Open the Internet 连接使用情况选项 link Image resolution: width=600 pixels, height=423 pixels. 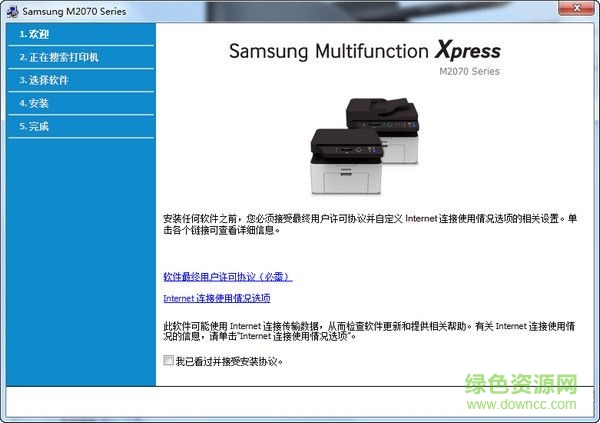coord(217,298)
